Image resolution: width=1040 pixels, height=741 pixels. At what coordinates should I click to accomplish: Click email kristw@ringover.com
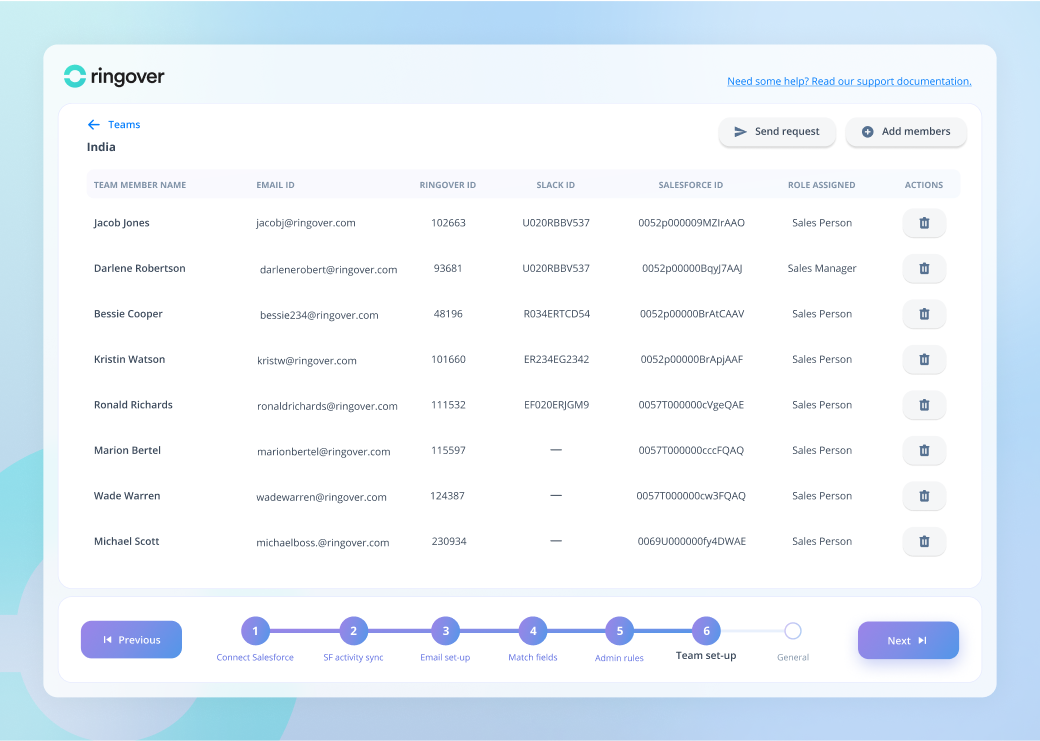(306, 361)
